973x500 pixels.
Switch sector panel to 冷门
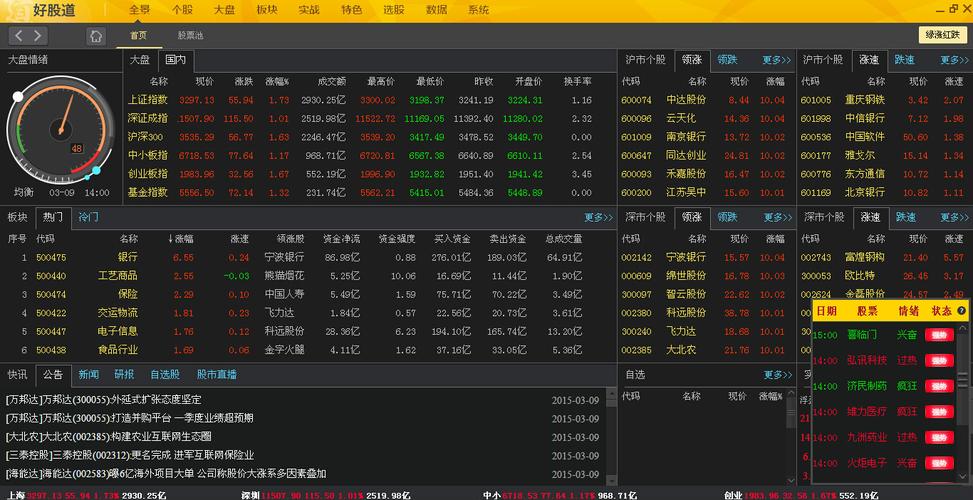coord(88,217)
